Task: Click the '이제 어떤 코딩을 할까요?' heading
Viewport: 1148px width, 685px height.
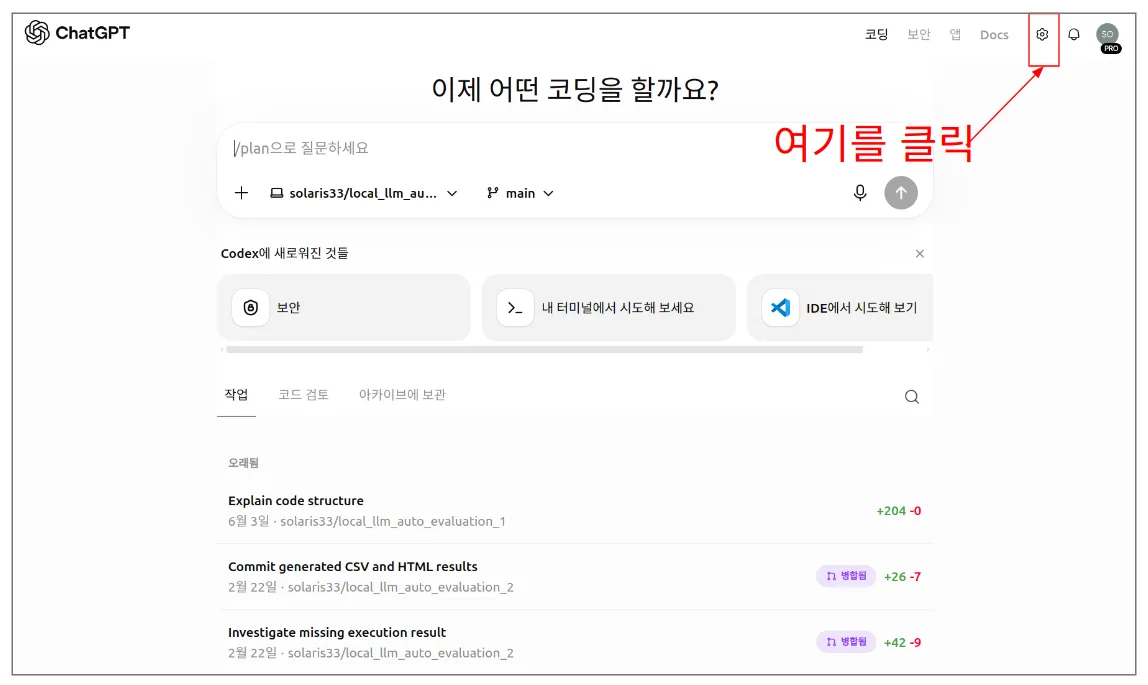Action: [x=575, y=89]
